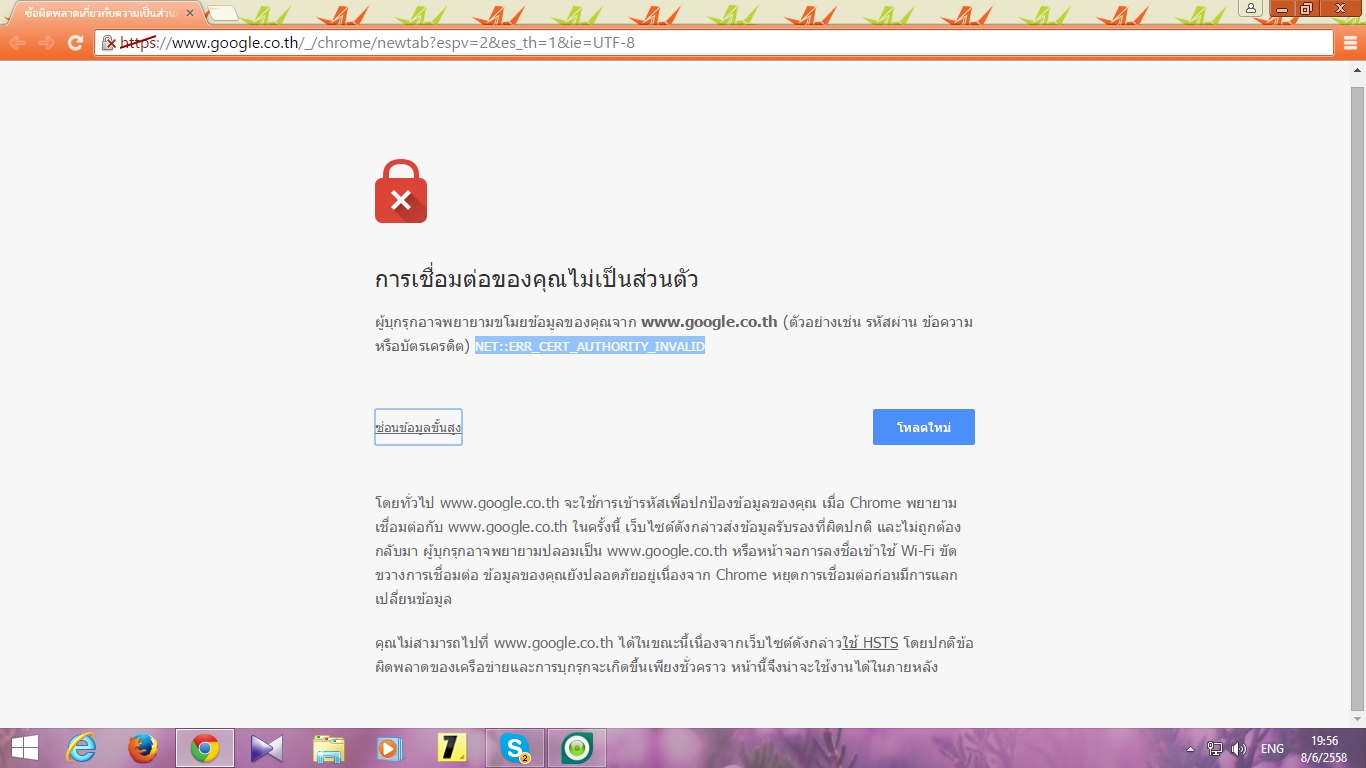Open Skype from the taskbar

click(515, 748)
